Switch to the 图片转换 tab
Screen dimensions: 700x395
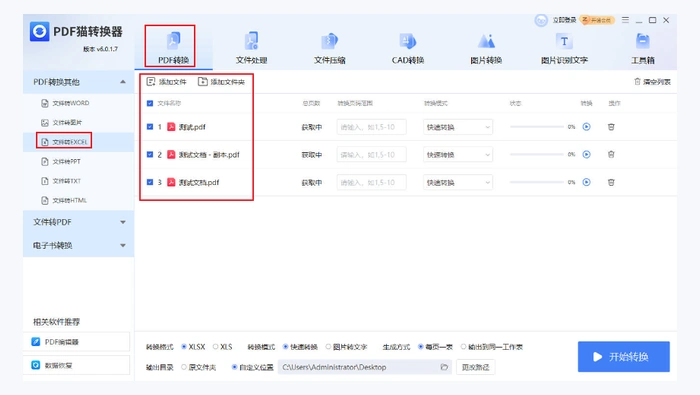(486, 47)
